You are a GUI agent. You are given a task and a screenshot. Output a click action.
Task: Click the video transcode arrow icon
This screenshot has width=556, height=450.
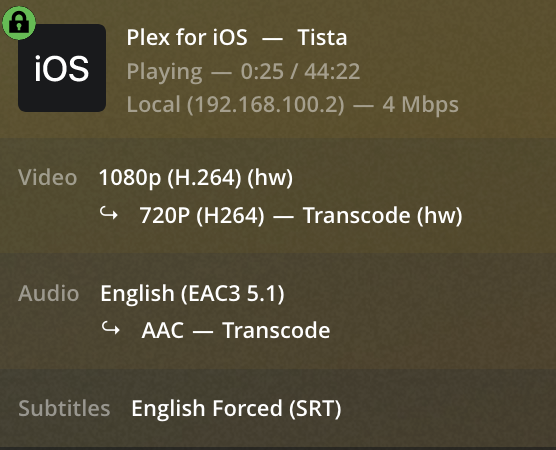click(109, 214)
